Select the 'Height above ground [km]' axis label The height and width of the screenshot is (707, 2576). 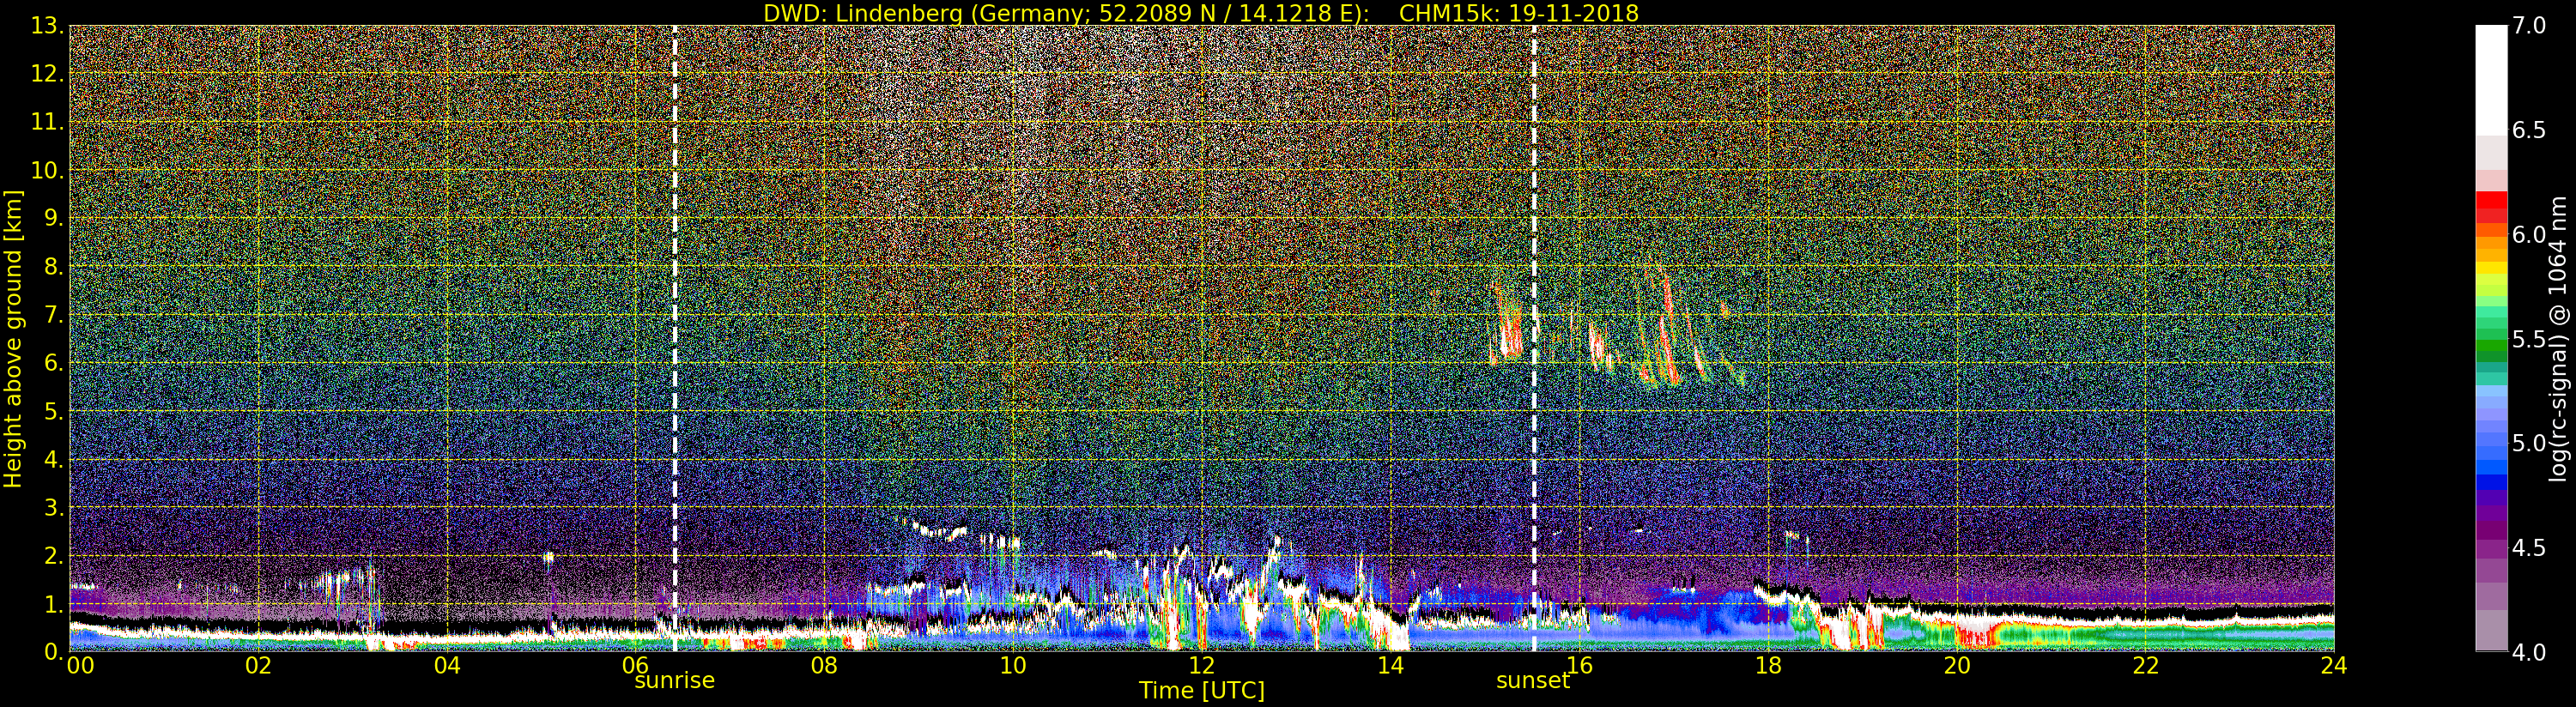(x=13, y=339)
